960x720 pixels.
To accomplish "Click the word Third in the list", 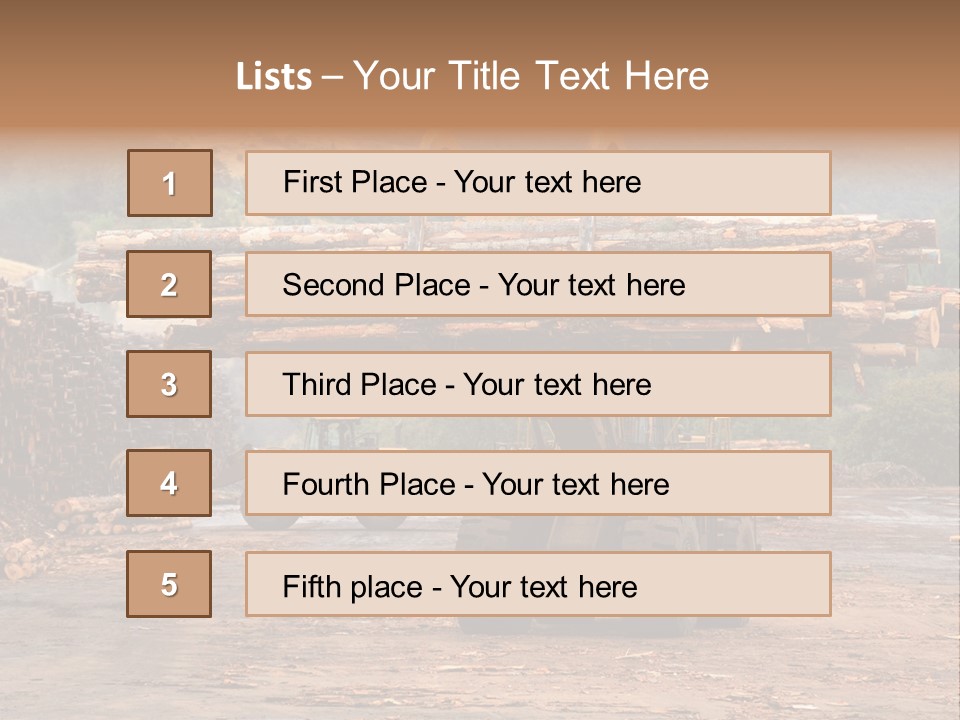I will [316, 385].
